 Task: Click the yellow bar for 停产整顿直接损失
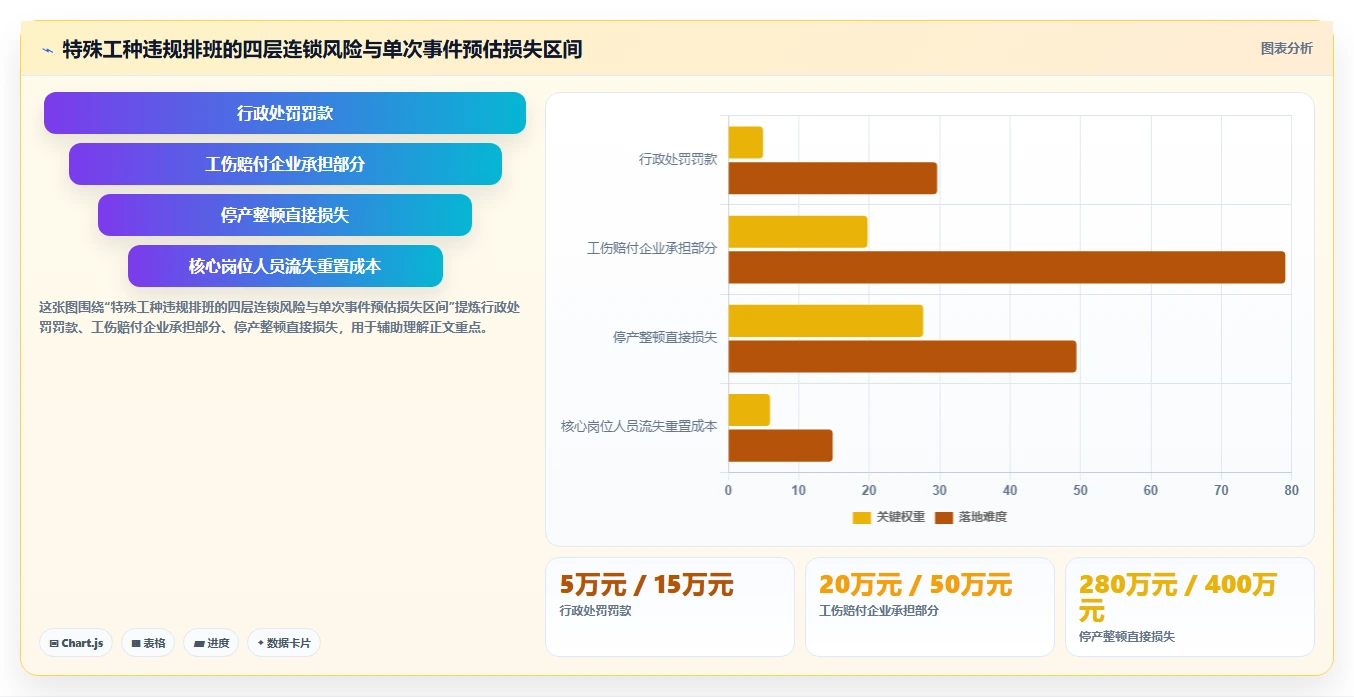(x=825, y=320)
